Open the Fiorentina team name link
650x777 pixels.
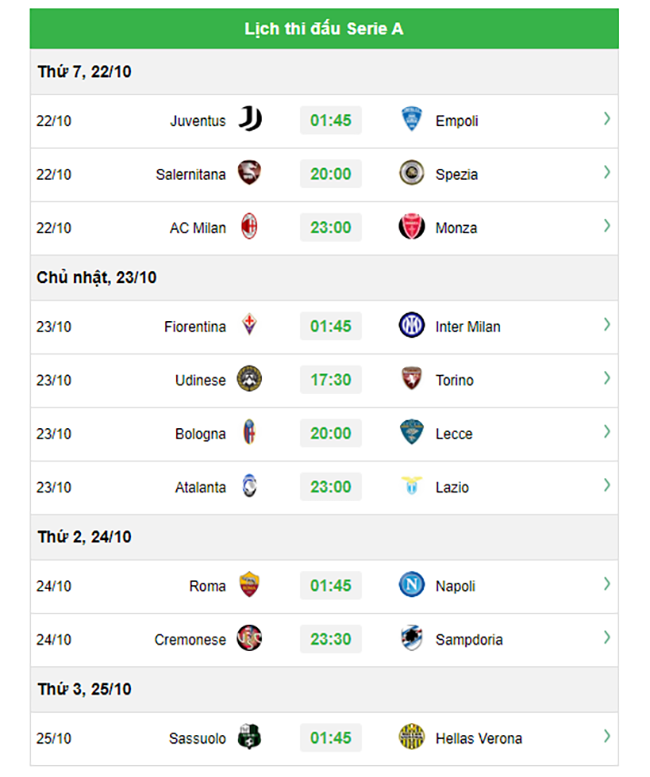[195, 327]
